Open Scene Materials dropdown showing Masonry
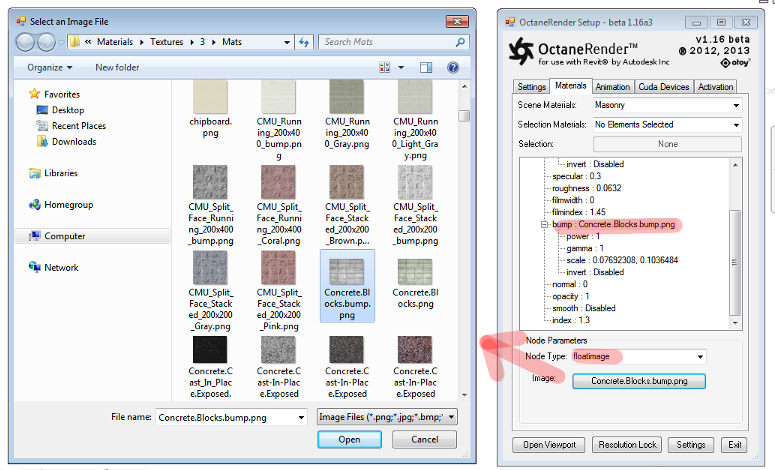This screenshot has width=775, height=470. point(667,105)
